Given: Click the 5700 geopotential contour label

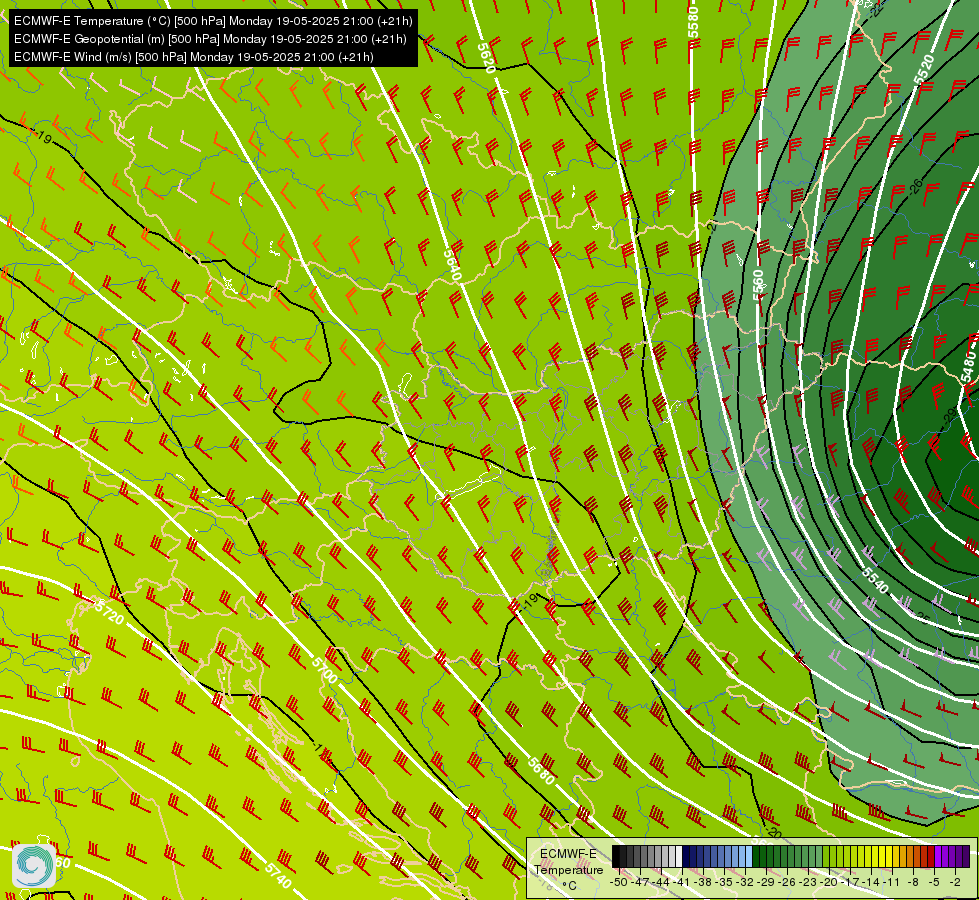Looking at the screenshot, I should [x=324, y=670].
